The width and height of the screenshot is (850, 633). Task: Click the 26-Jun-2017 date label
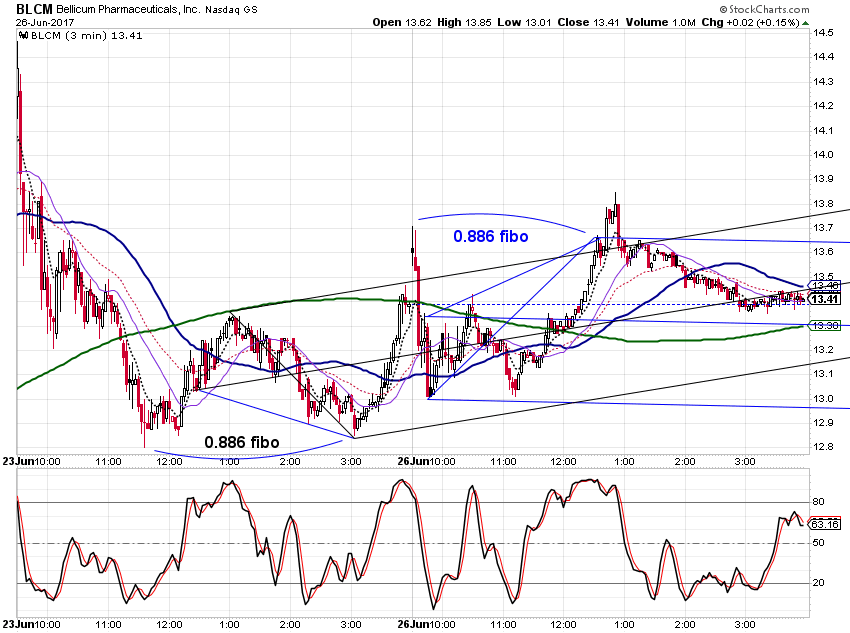click(x=45, y=22)
